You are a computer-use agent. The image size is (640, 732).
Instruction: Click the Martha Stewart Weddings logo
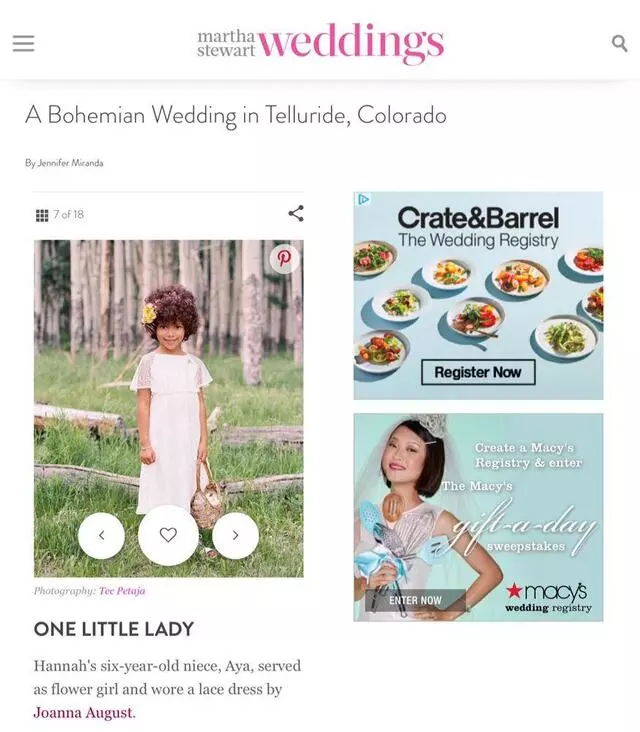(x=320, y=43)
